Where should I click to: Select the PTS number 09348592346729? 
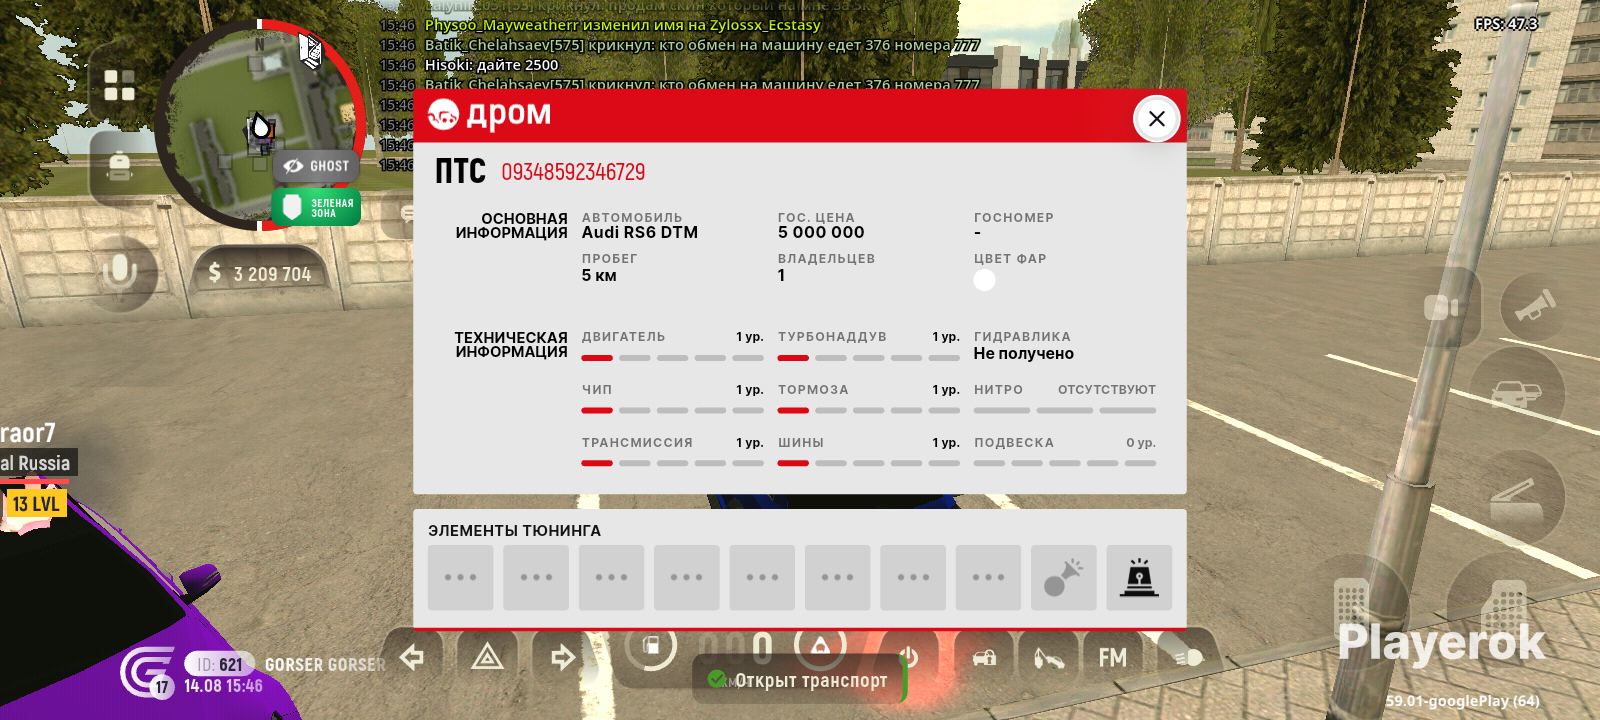pyautogui.click(x=573, y=172)
